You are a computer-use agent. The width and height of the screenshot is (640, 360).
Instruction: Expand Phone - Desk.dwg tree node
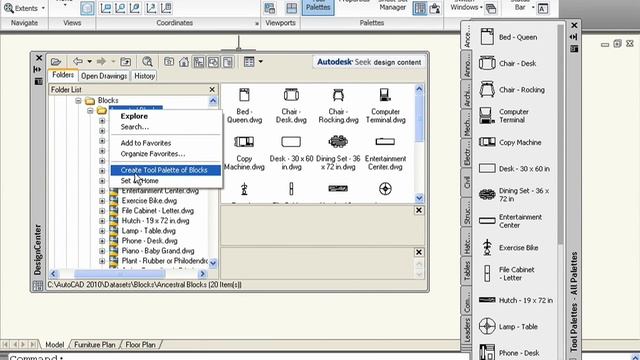[102, 241]
